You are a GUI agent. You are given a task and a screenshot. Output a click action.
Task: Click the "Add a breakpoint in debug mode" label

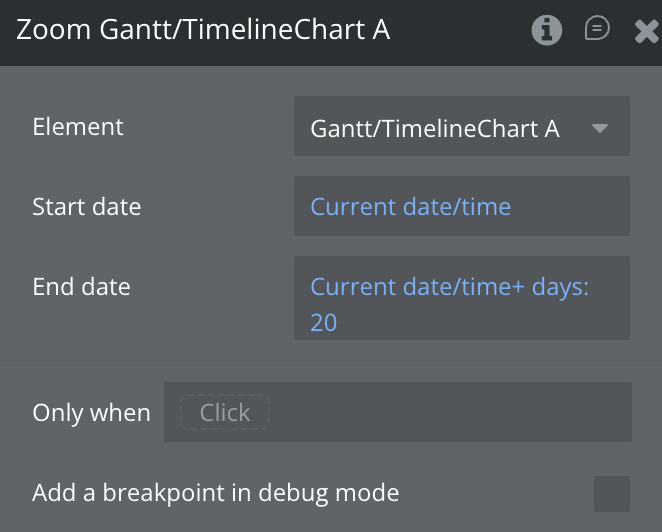[216, 493]
